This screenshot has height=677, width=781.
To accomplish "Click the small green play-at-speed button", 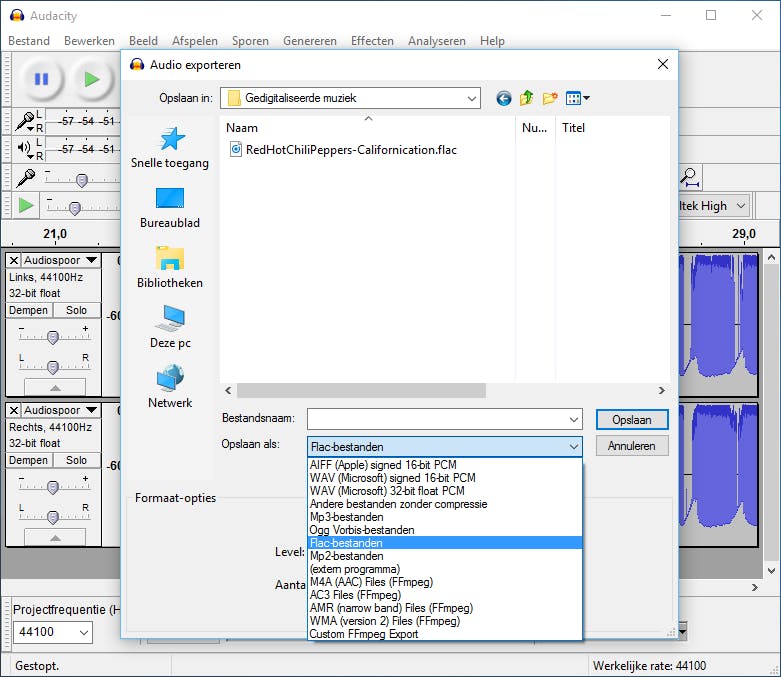I will 25,205.
